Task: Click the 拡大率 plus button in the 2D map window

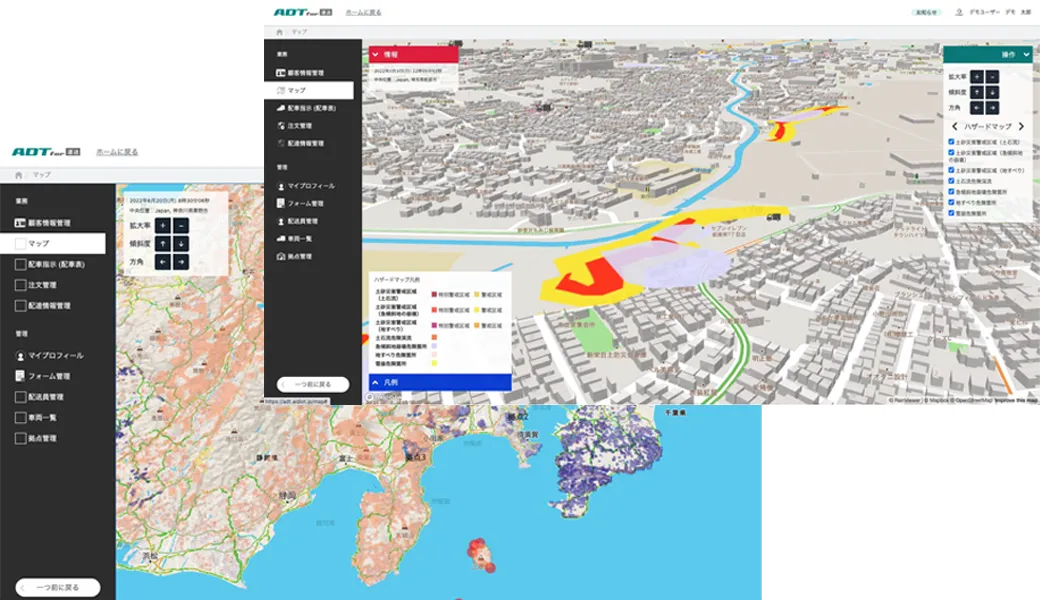Action: (162, 225)
